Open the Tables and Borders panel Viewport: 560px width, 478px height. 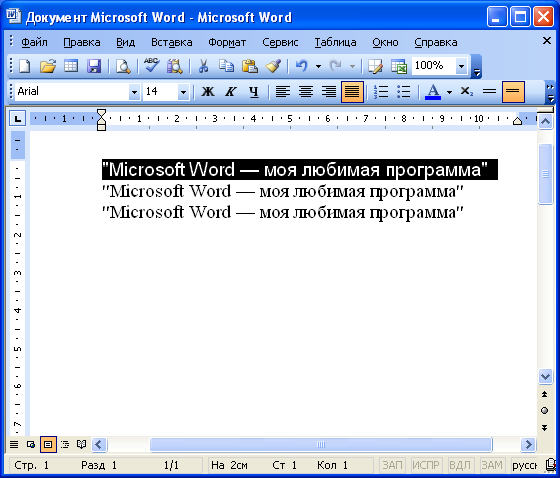point(375,66)
